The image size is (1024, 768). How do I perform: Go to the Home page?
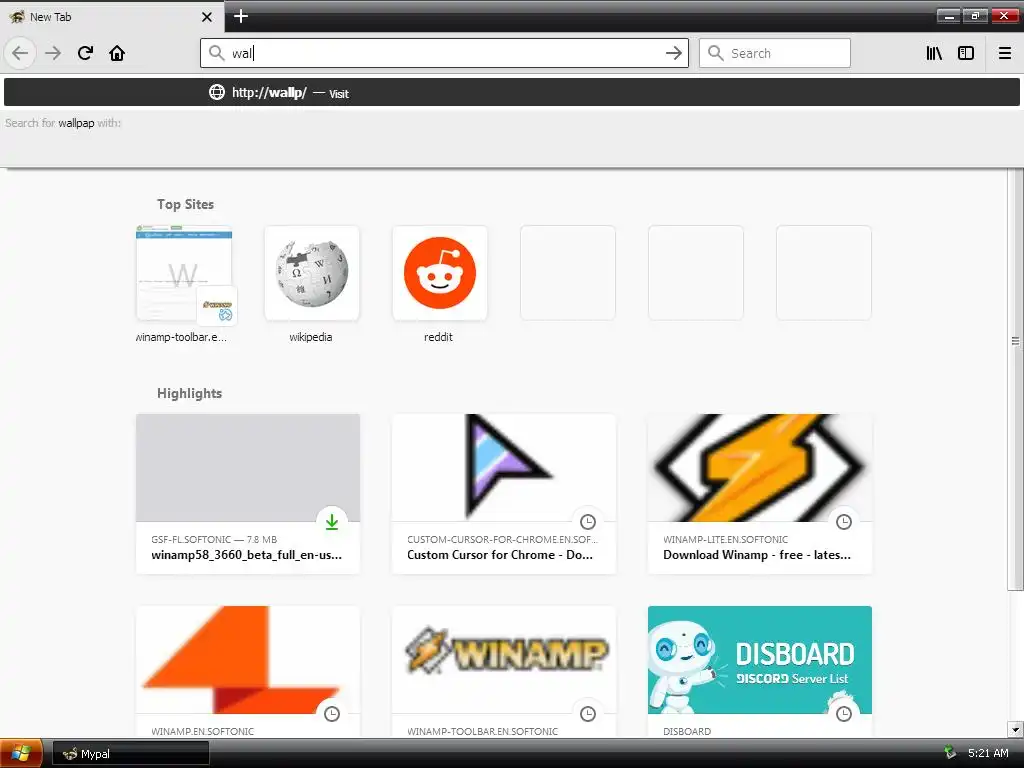pyautogui.click(x=117, y=53)
